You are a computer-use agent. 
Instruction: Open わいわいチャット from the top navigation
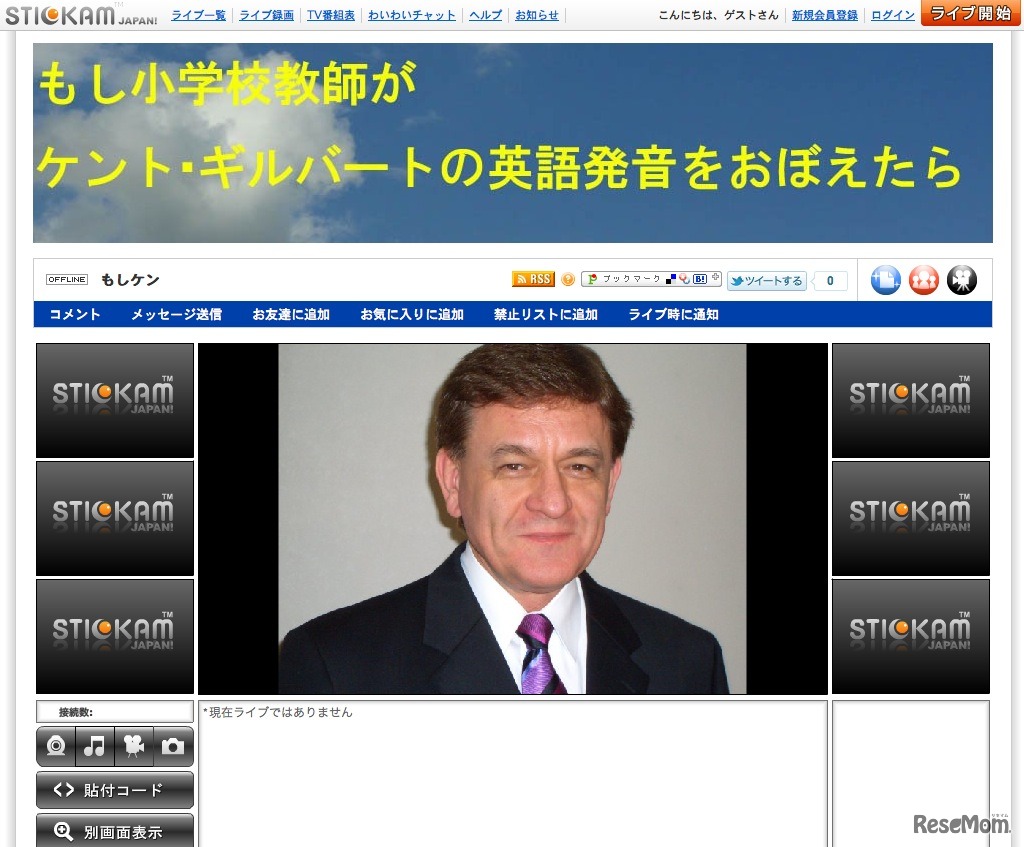411,15
